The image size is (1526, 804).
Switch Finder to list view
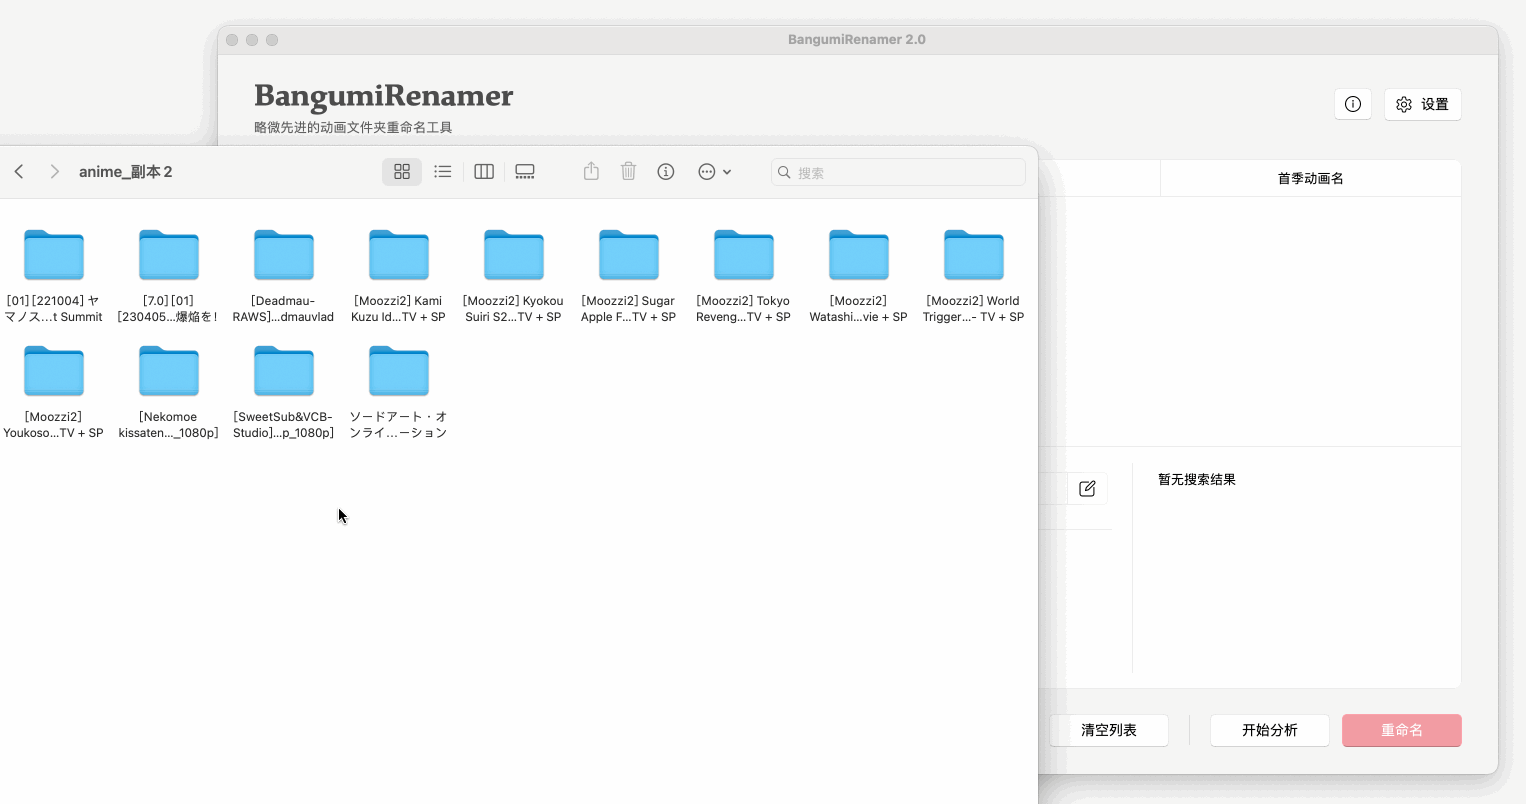(442, 172)
